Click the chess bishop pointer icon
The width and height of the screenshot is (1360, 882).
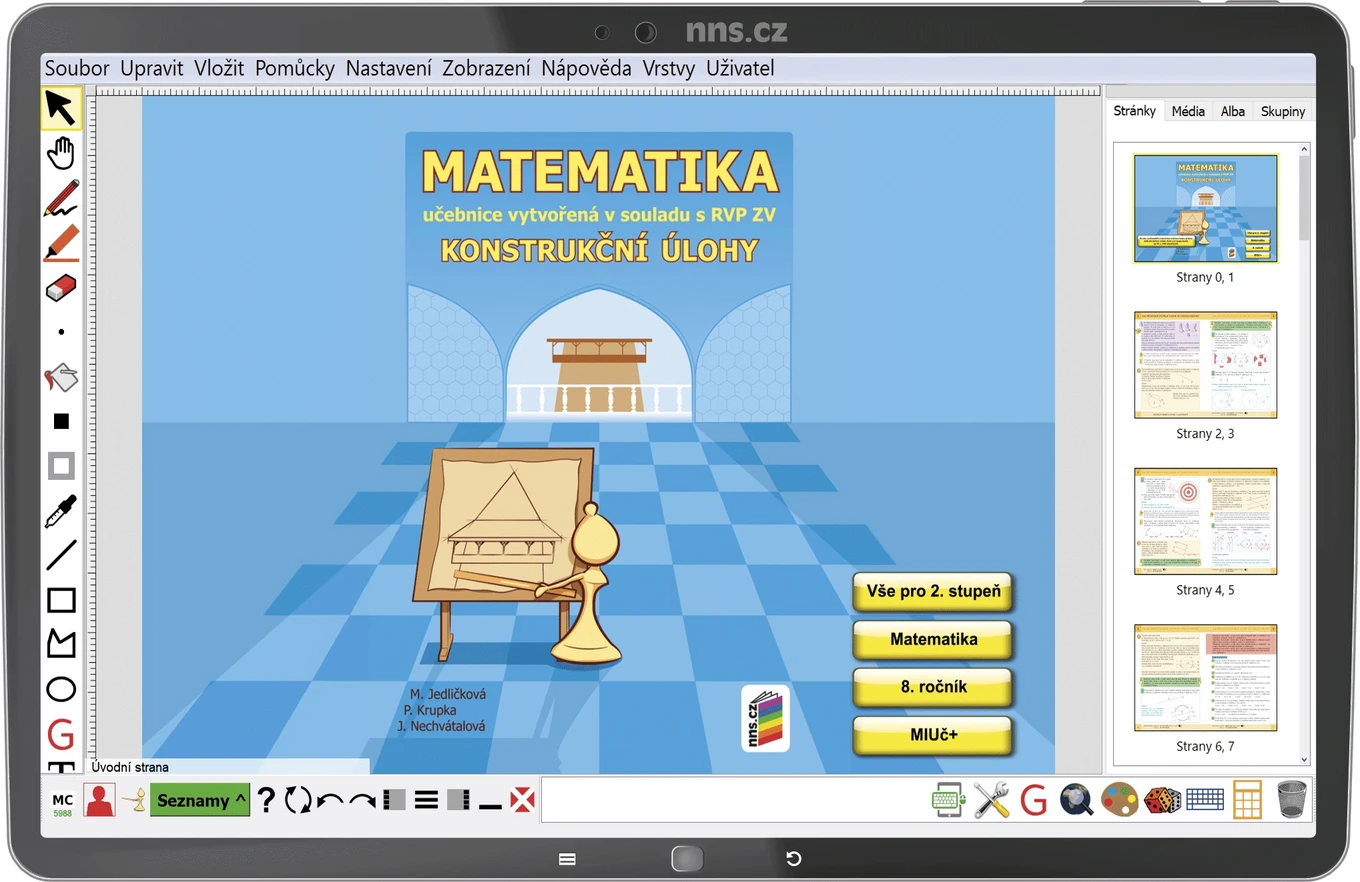point(134,800)
